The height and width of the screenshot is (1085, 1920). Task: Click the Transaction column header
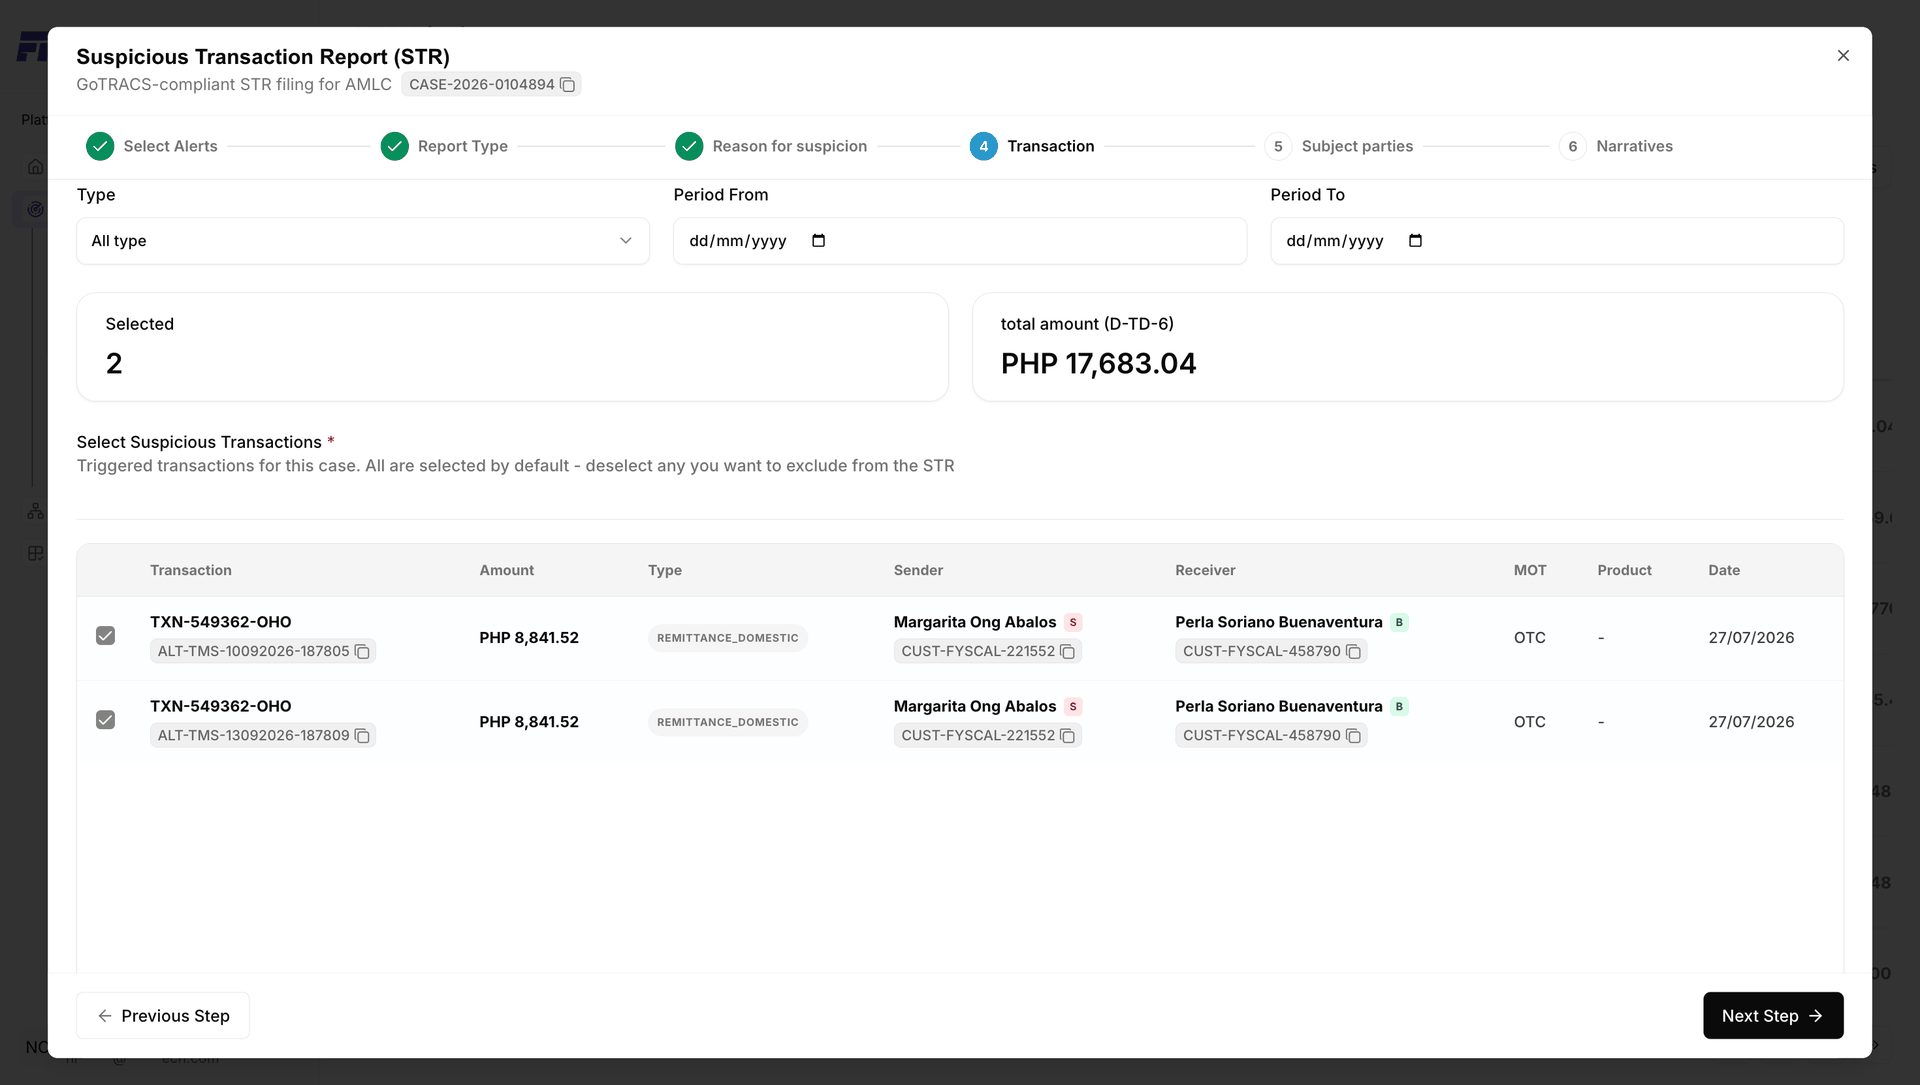click(191, 570)
